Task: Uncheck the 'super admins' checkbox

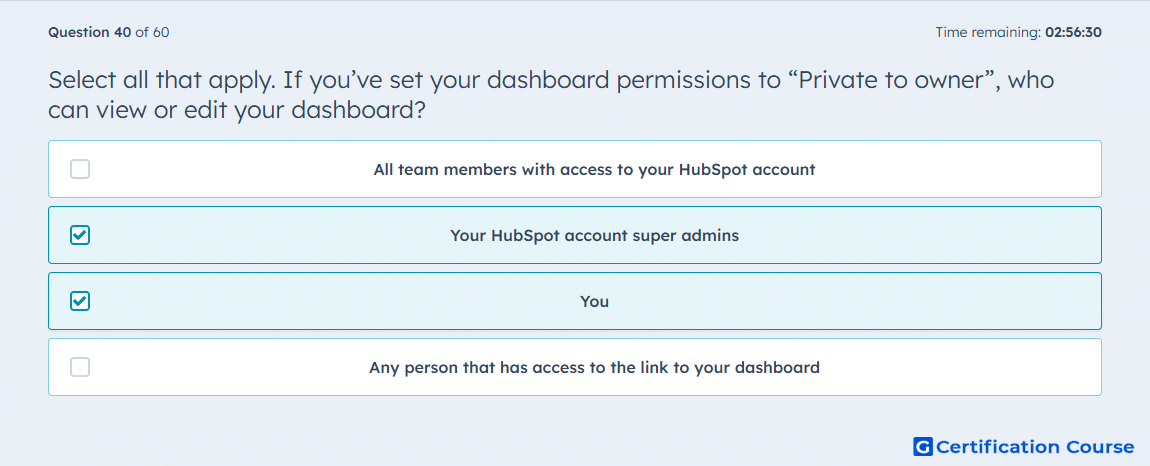Action: [x=80, y=236]
